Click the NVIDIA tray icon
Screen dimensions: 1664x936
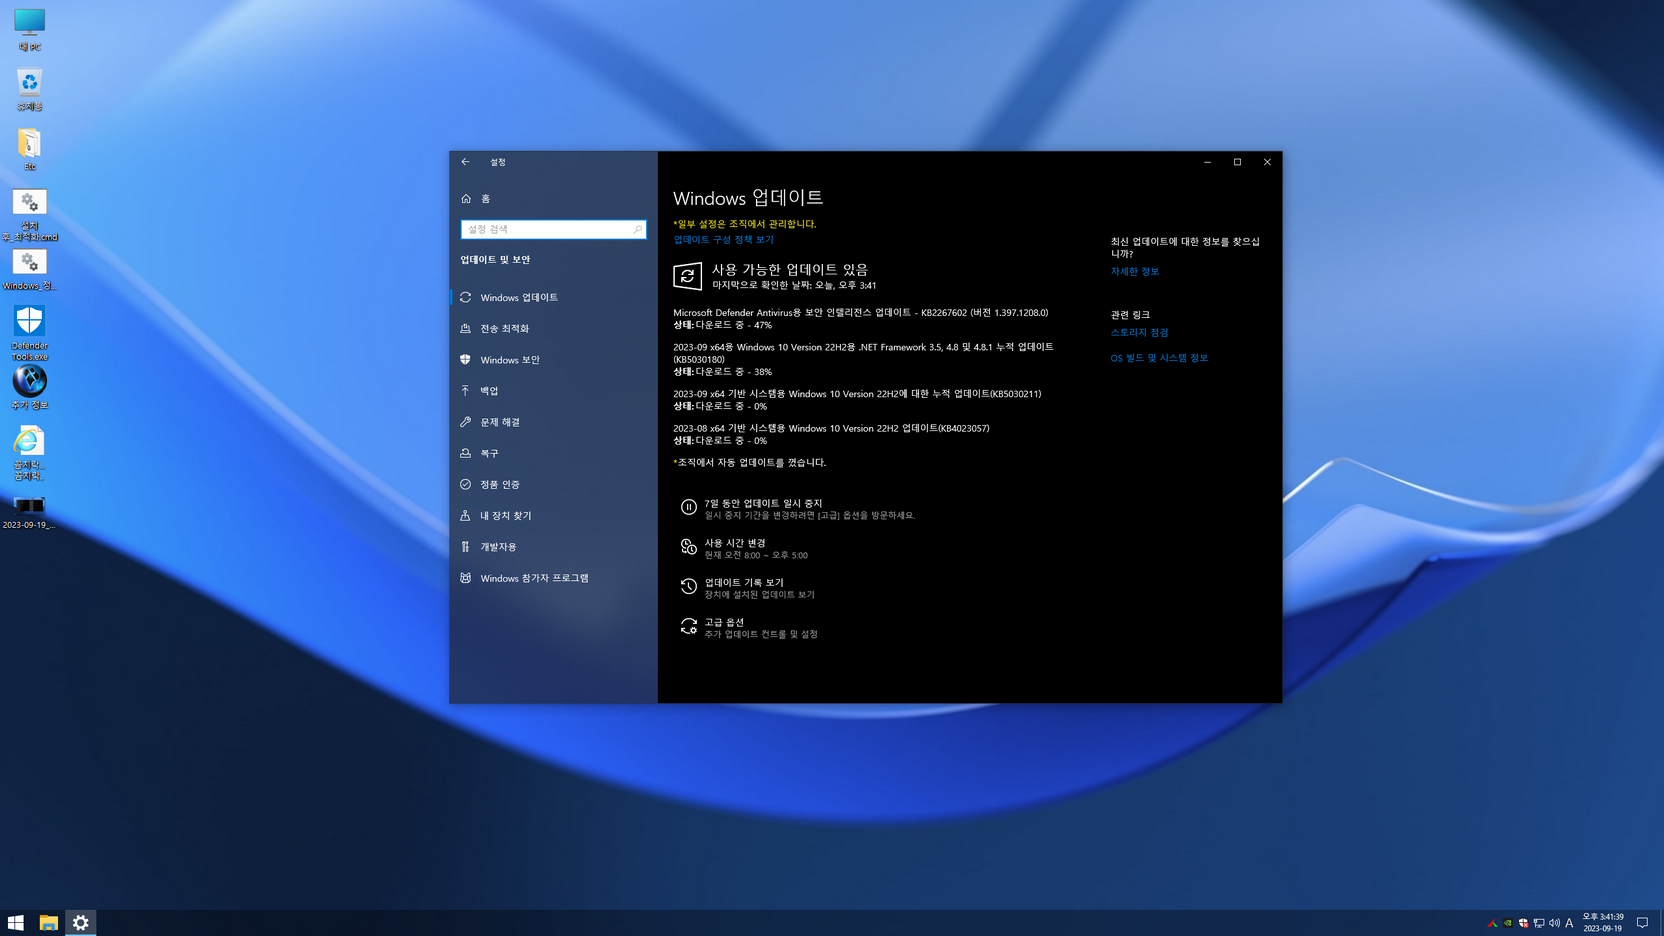pyautogui.click(x=1508, y=923)
